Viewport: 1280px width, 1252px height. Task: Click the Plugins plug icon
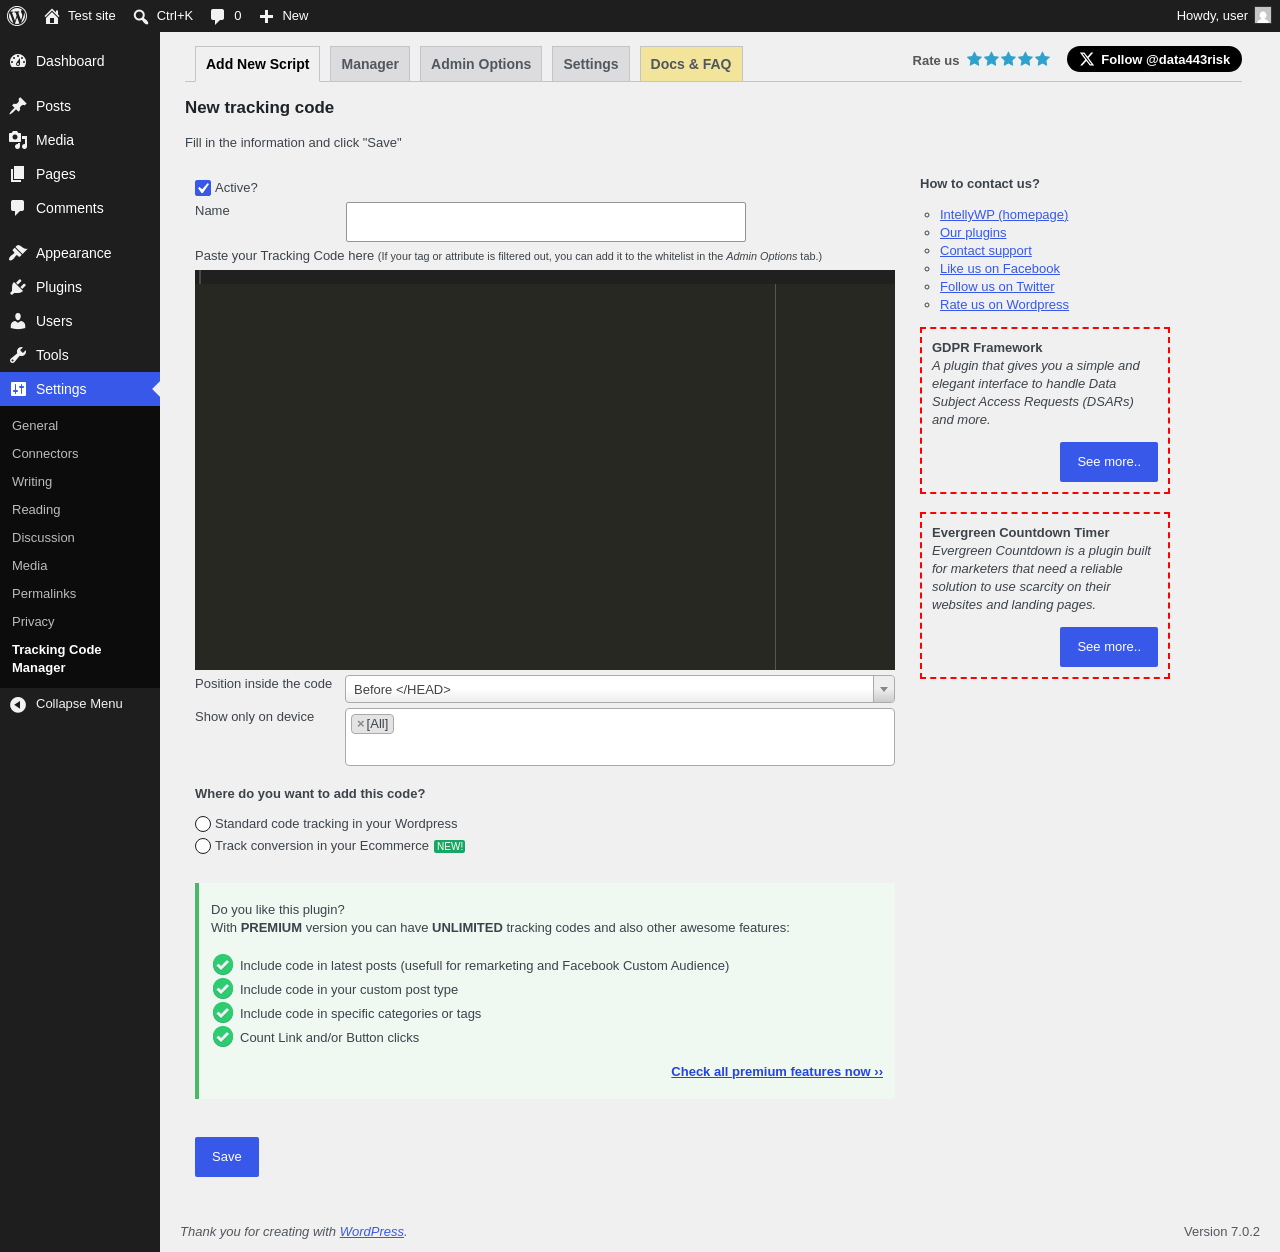pos(18,287)
